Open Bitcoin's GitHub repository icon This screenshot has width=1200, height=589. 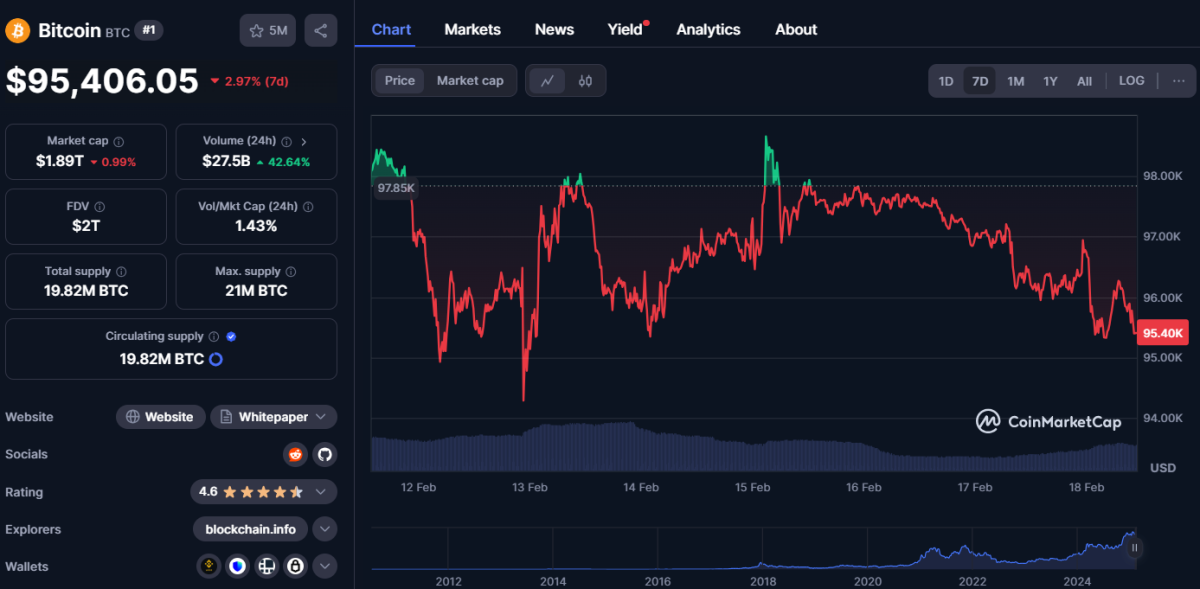coord(324,454)
